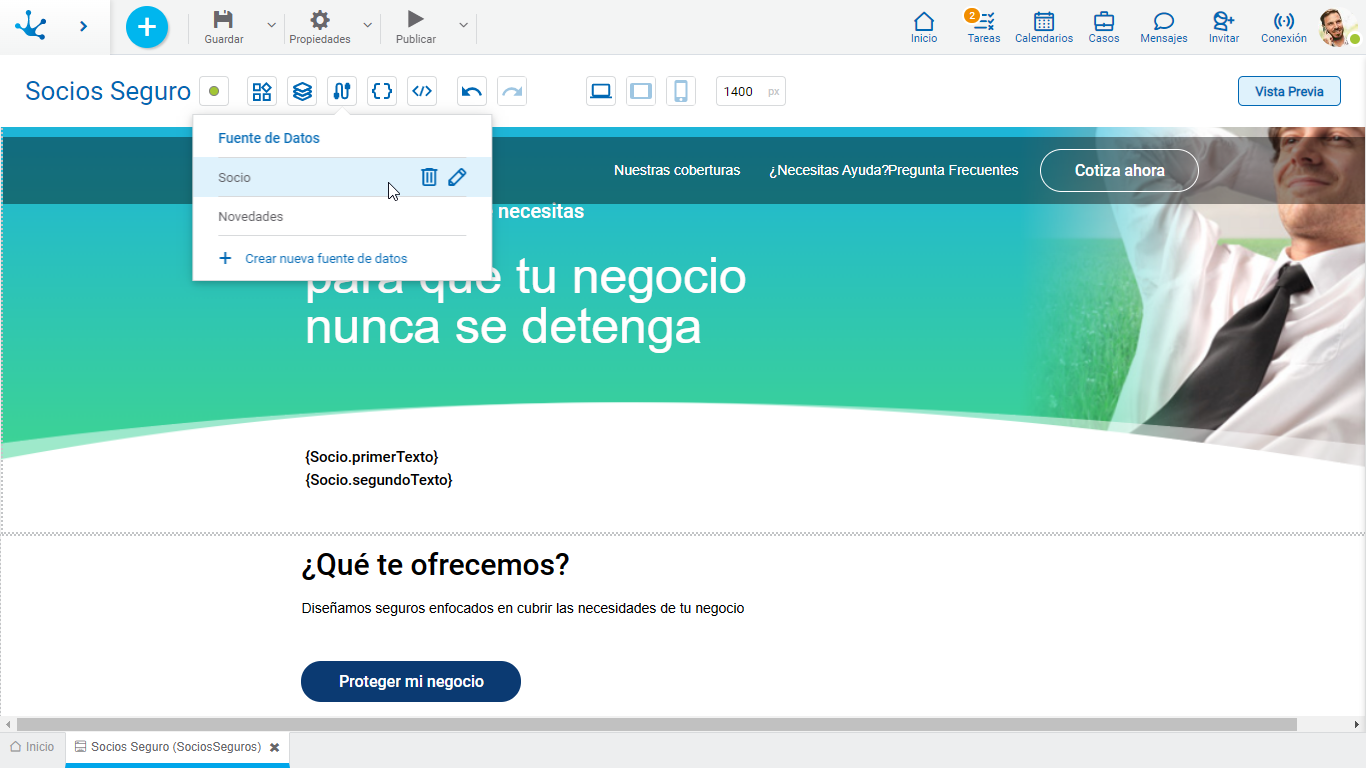
Task: Switch to mobile phone view
Action: coord(681,91)
